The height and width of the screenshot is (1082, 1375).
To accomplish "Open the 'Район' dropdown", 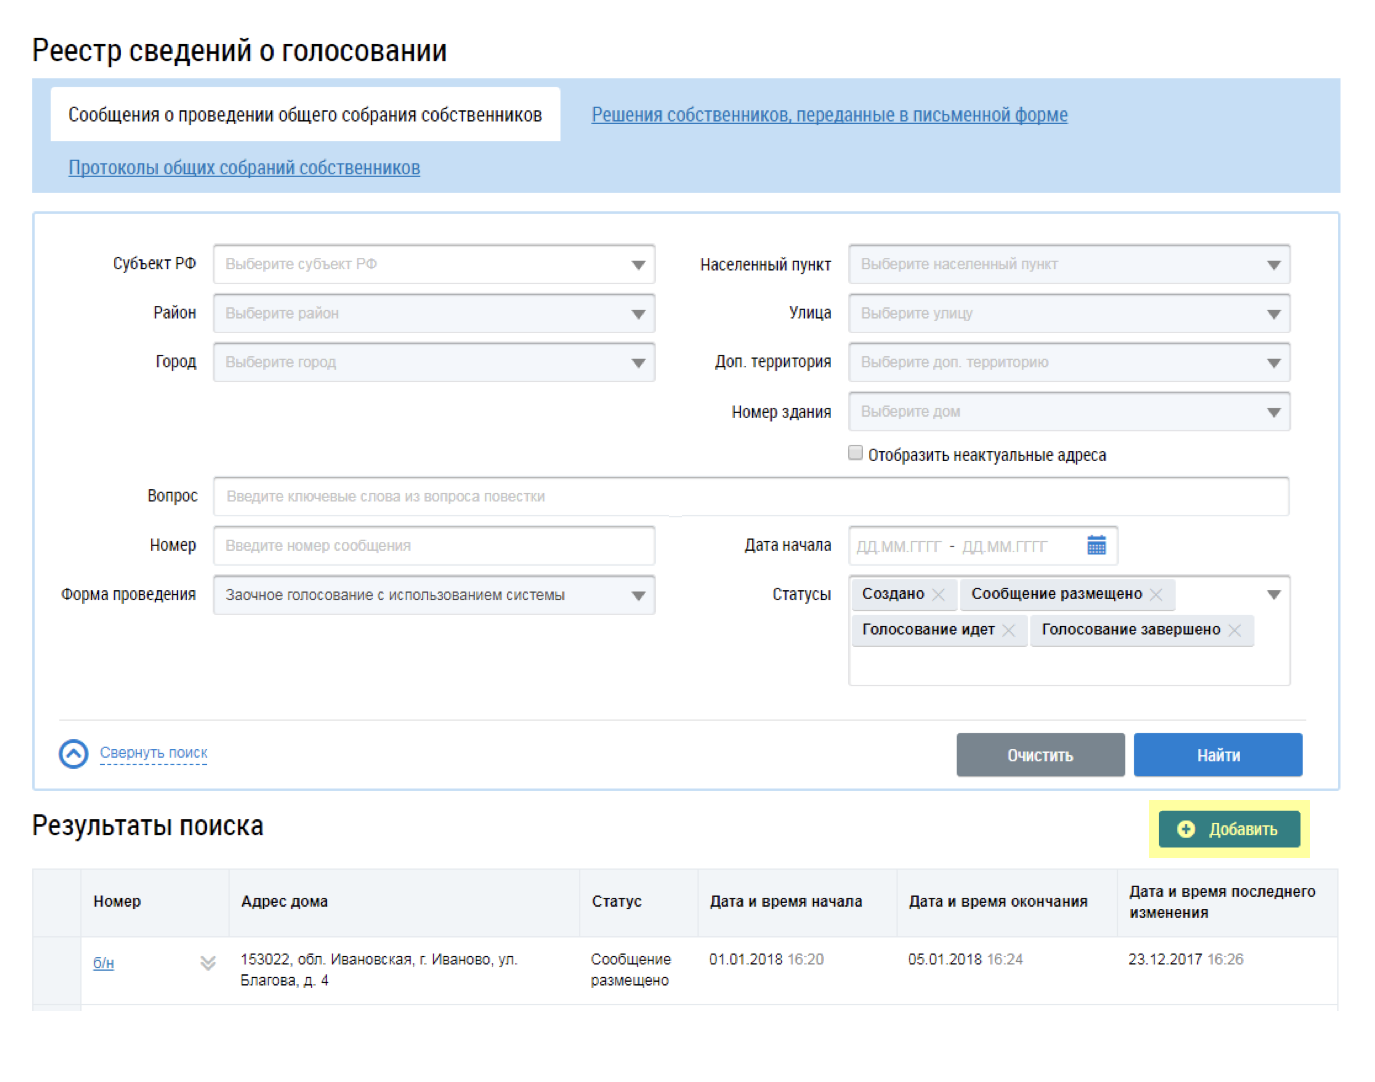I will pos(434,313).
